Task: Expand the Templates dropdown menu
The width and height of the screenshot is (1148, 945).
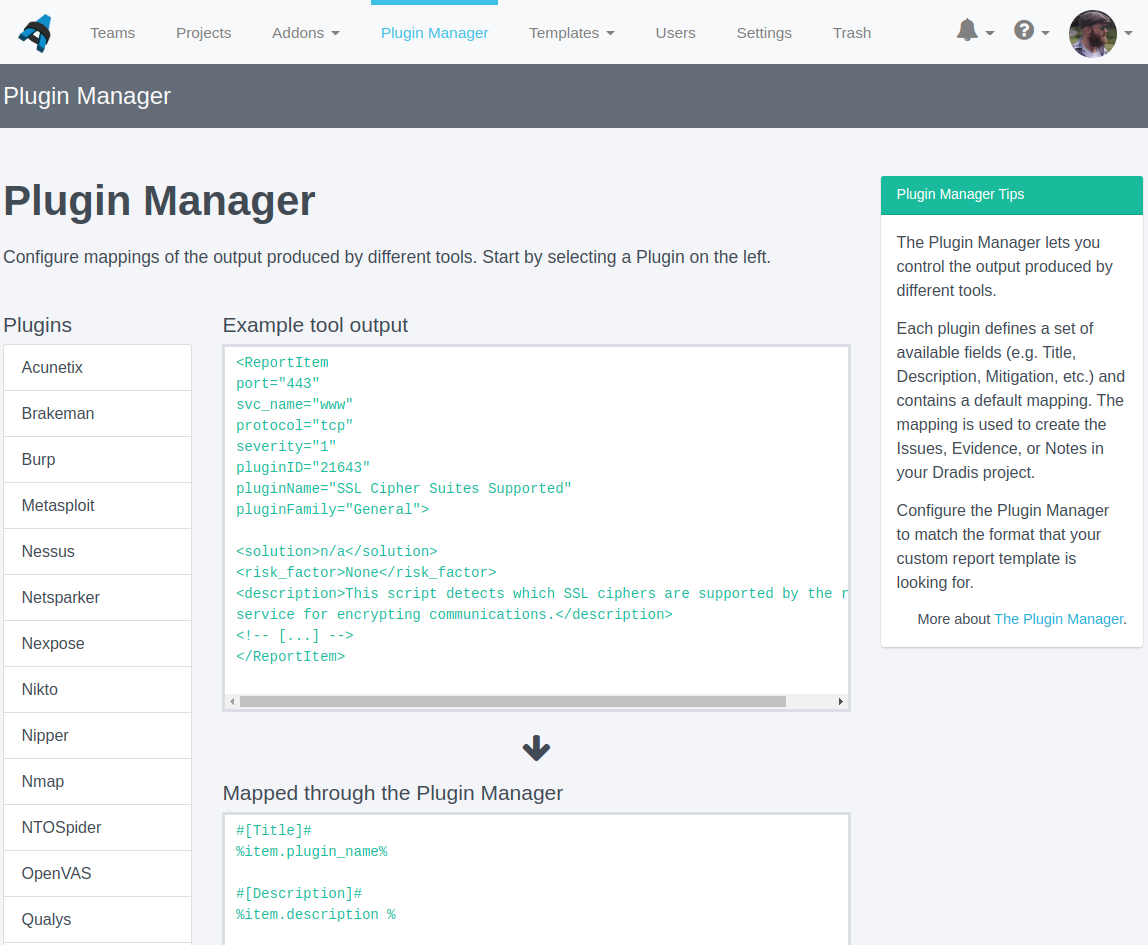Action: (571, 33)
